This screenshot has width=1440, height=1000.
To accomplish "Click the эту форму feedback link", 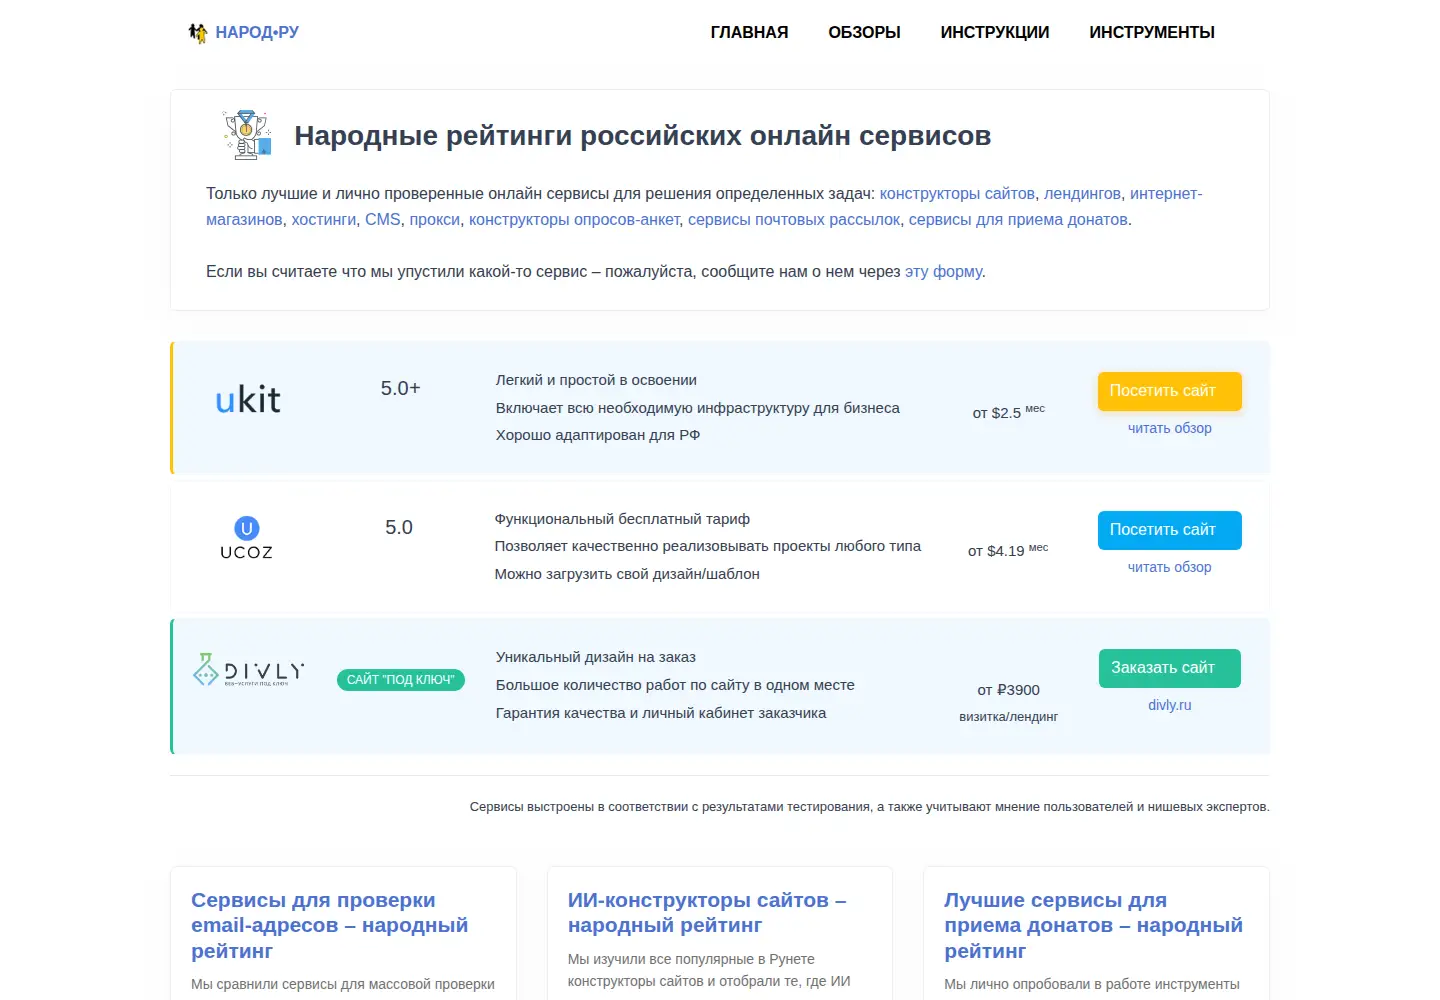I will 943,272.
